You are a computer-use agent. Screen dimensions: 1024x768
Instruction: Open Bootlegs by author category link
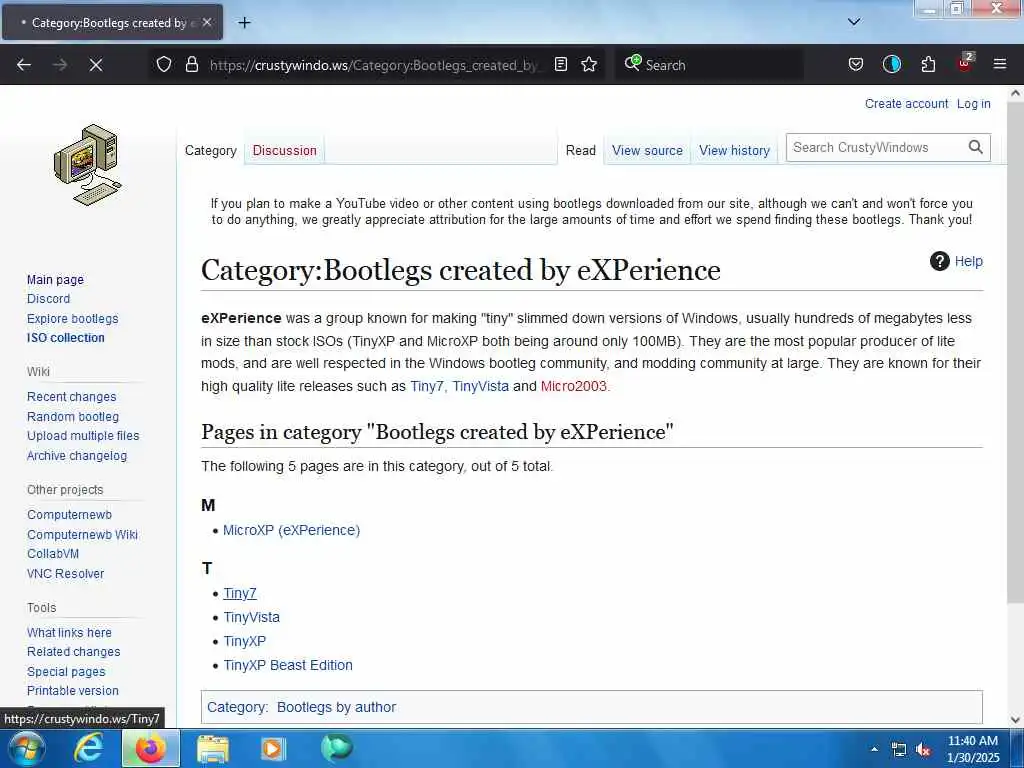click(x=336, y=707)
